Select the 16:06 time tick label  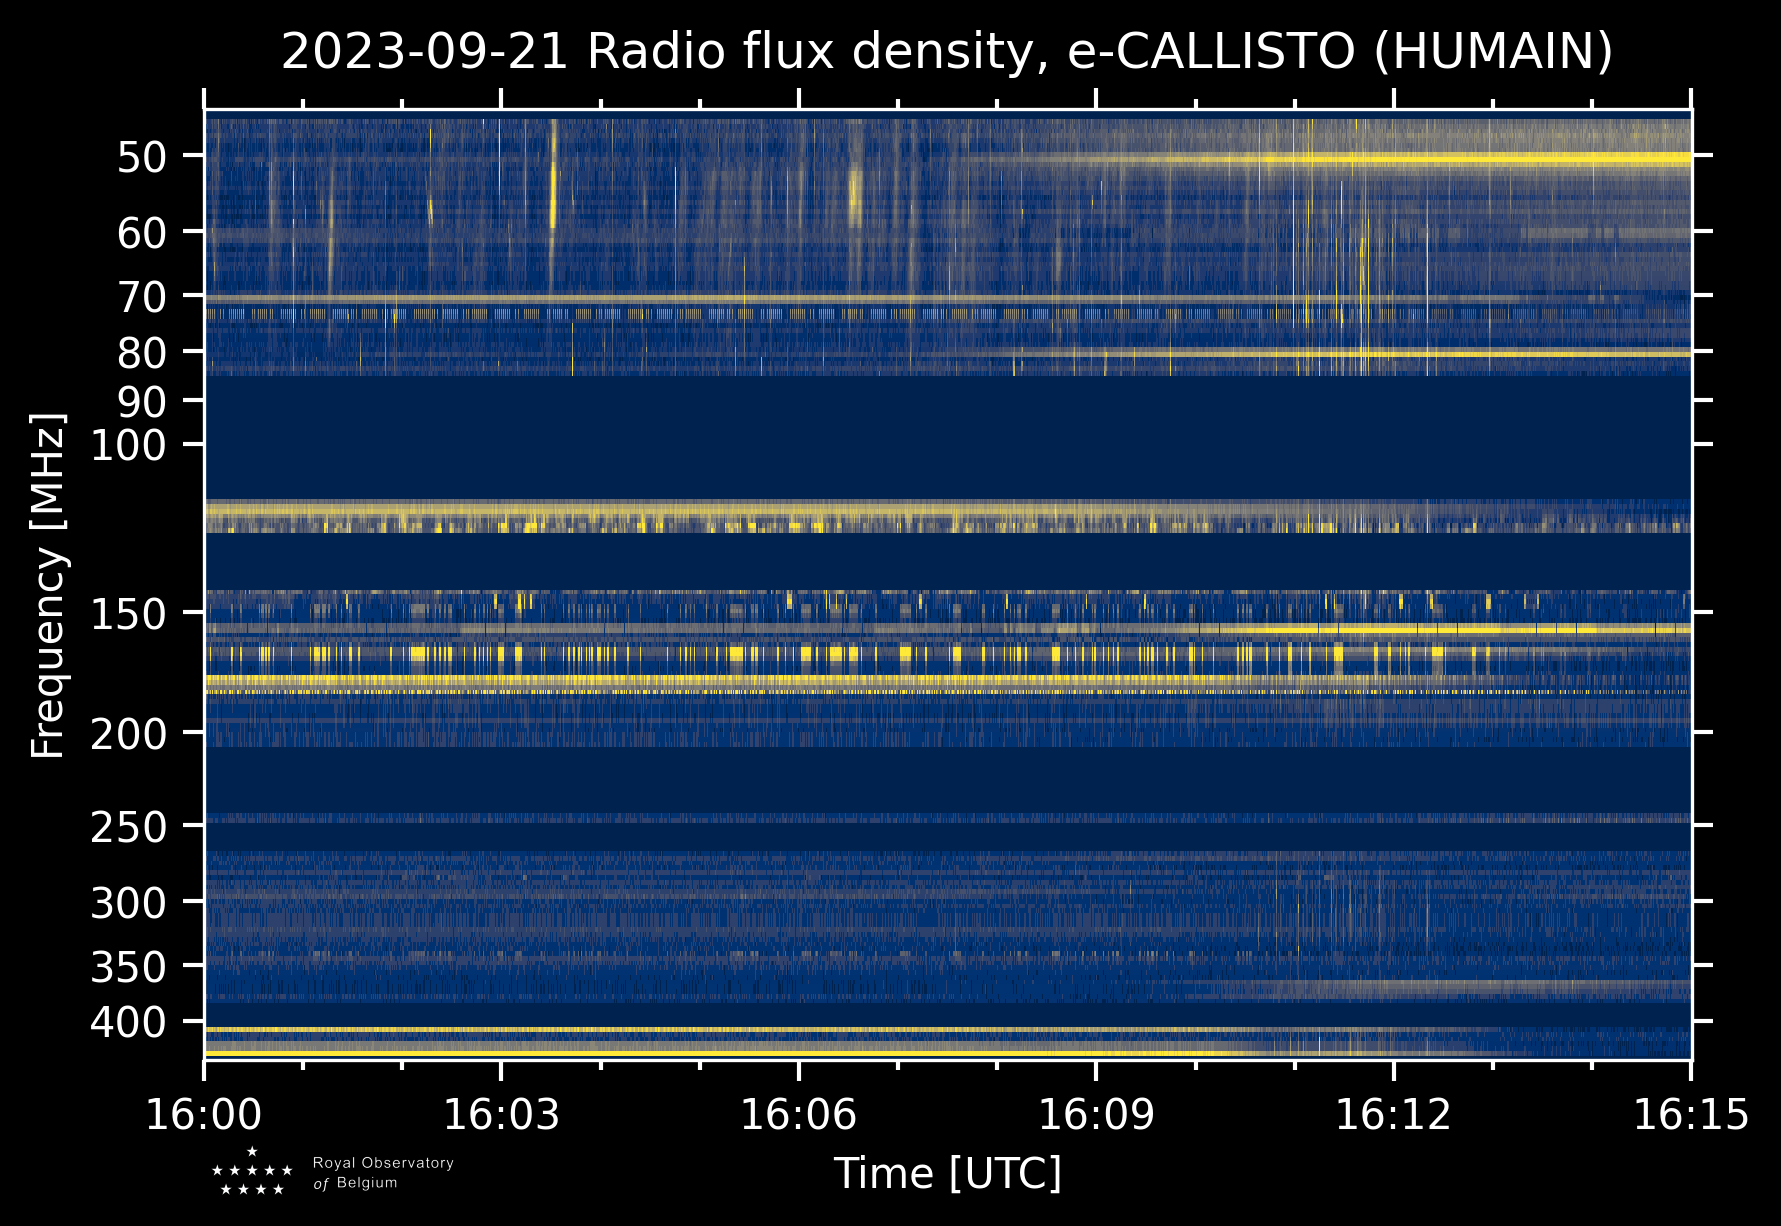click(798, 1115)
